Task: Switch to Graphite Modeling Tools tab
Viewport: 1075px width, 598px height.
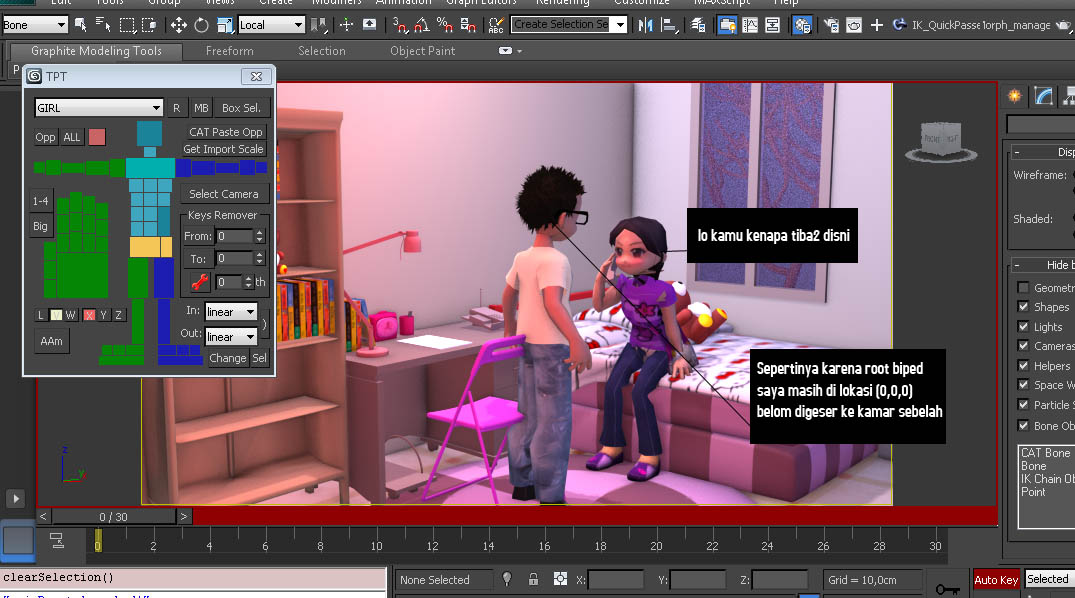Action: 96,51
